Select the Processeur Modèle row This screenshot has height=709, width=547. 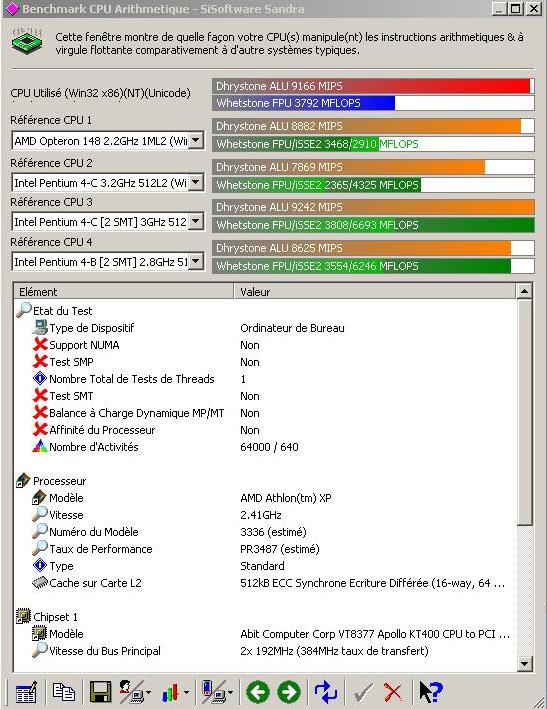(x=265, y=498)
